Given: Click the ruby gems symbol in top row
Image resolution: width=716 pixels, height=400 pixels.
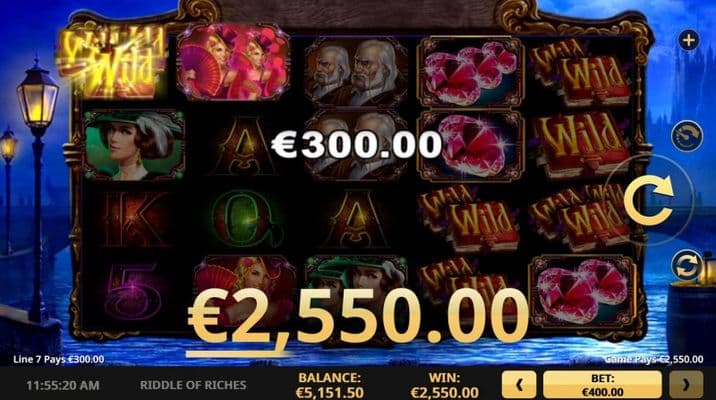Looking at the screenshot, I should (470, 72).
